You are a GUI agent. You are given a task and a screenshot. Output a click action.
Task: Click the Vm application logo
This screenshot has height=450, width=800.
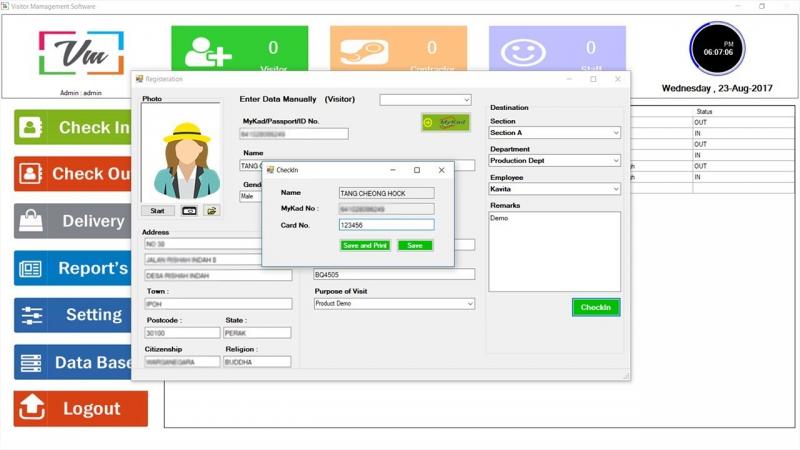[x=82, y=53]
